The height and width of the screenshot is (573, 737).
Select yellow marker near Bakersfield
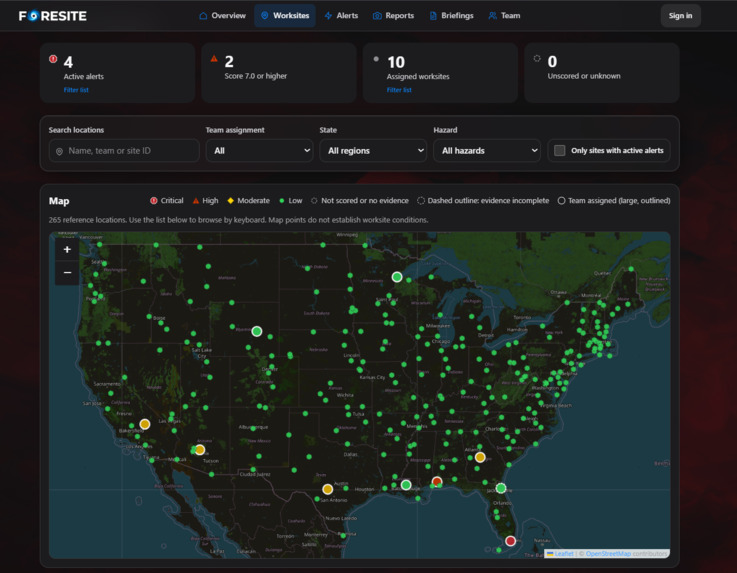coord(145,424)
